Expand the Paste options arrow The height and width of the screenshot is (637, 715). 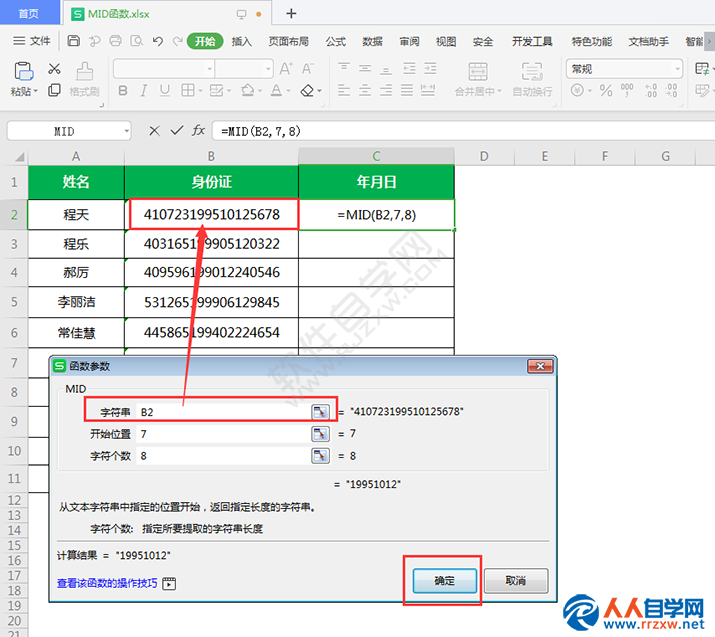pos(36,91)
